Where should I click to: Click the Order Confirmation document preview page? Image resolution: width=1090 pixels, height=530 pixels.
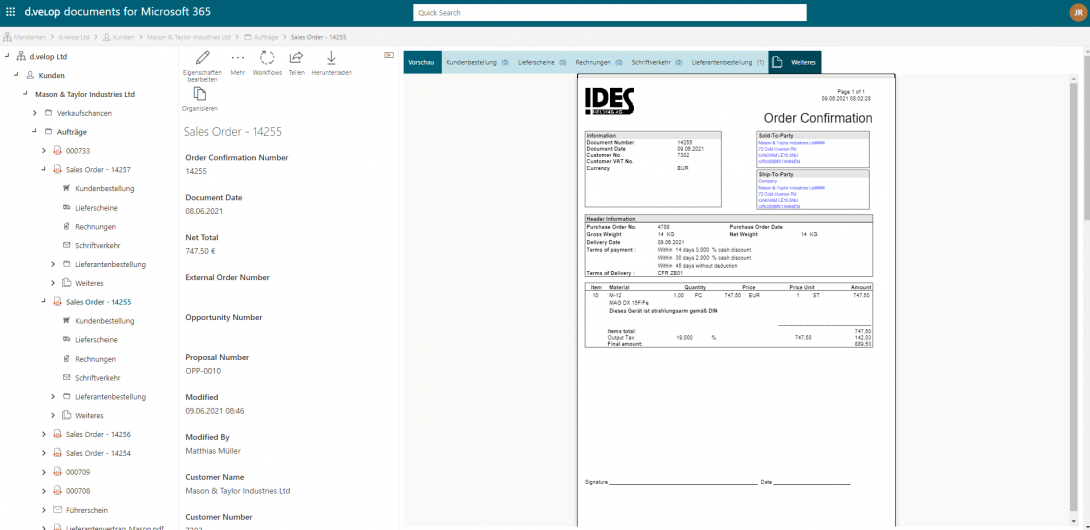(x=736, y=300)
